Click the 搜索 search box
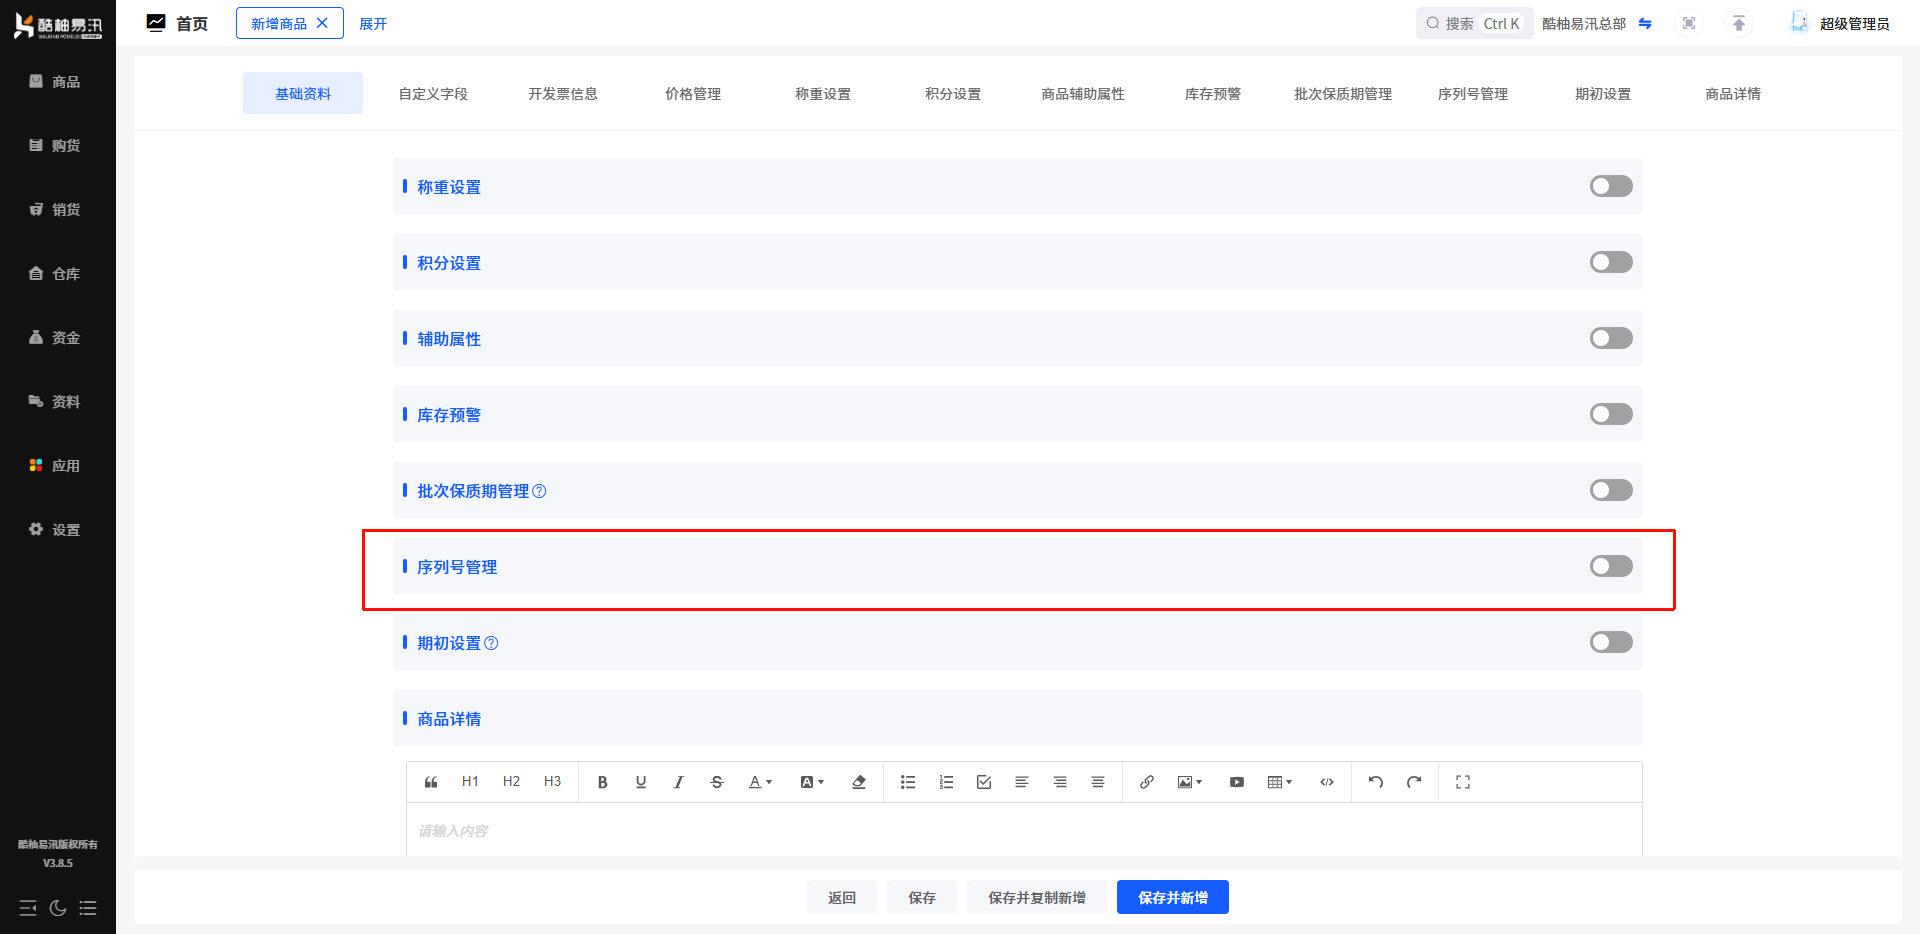 [1473, 24]
